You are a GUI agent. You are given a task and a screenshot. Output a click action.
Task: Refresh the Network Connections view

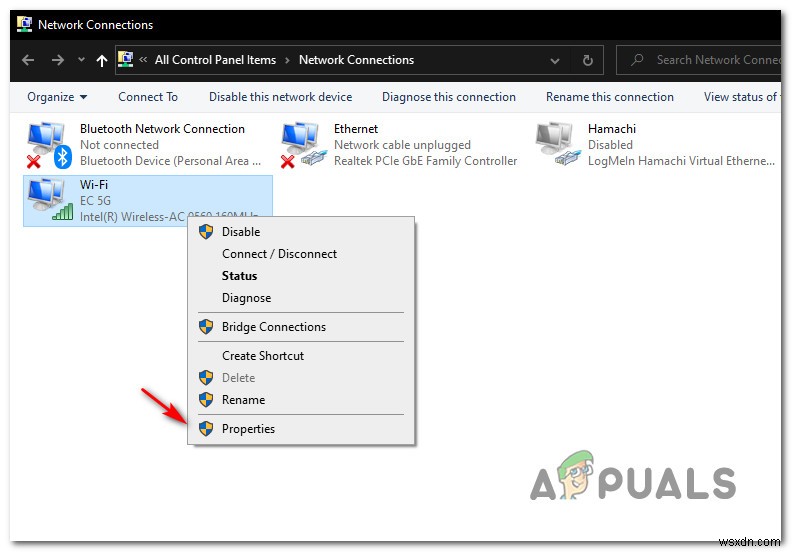coord(587,60)
